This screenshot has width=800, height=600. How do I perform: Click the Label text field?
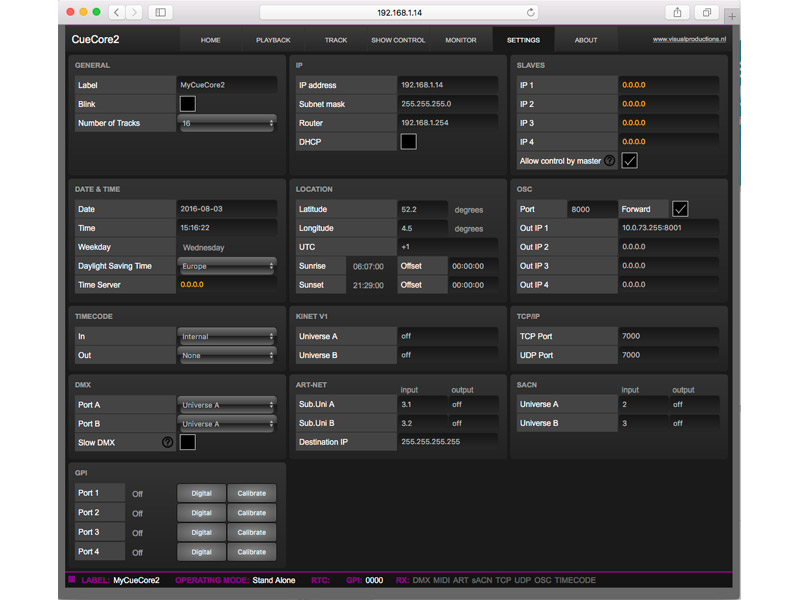point(227,85)
